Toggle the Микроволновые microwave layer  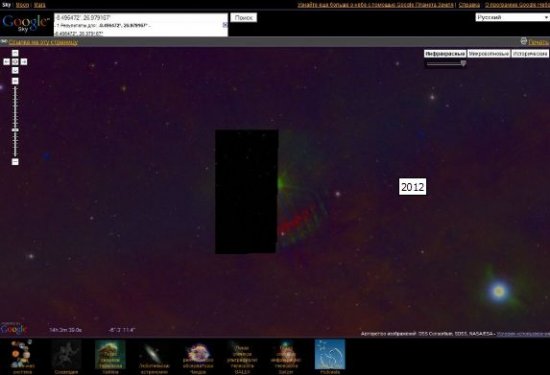pos(489,54)
